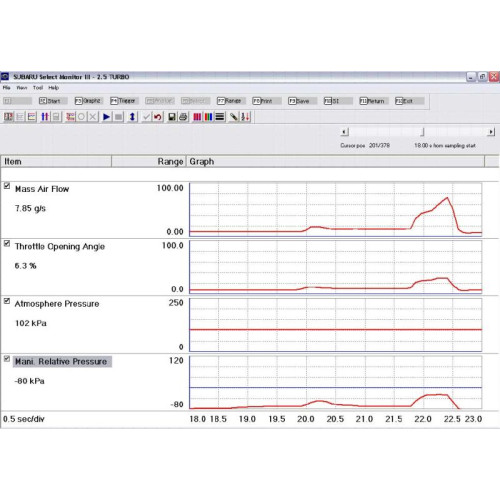Click the cursor position slider thumb
The image size is (500, 500).
coord(422,132)
